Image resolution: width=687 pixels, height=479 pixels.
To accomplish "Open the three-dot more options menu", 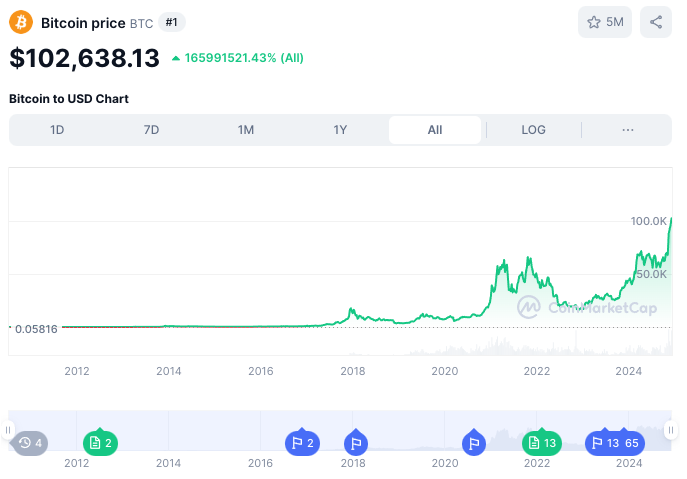I will (x=628, y=130).
